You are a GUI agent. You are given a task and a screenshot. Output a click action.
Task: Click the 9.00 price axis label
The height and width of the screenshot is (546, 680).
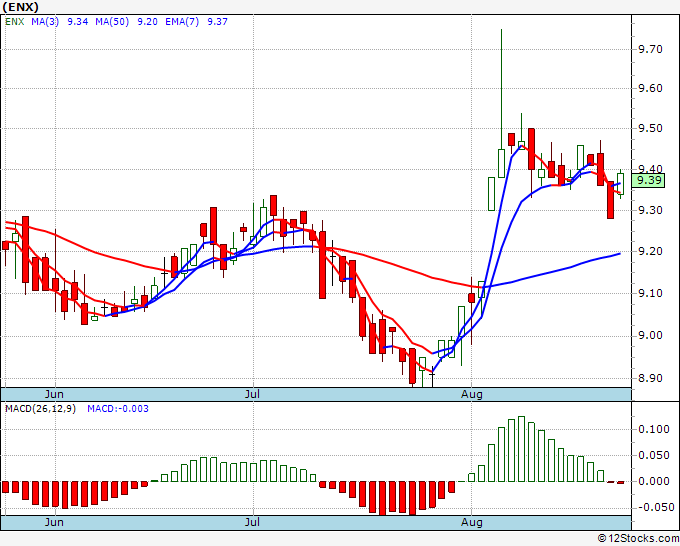(651, 336)
